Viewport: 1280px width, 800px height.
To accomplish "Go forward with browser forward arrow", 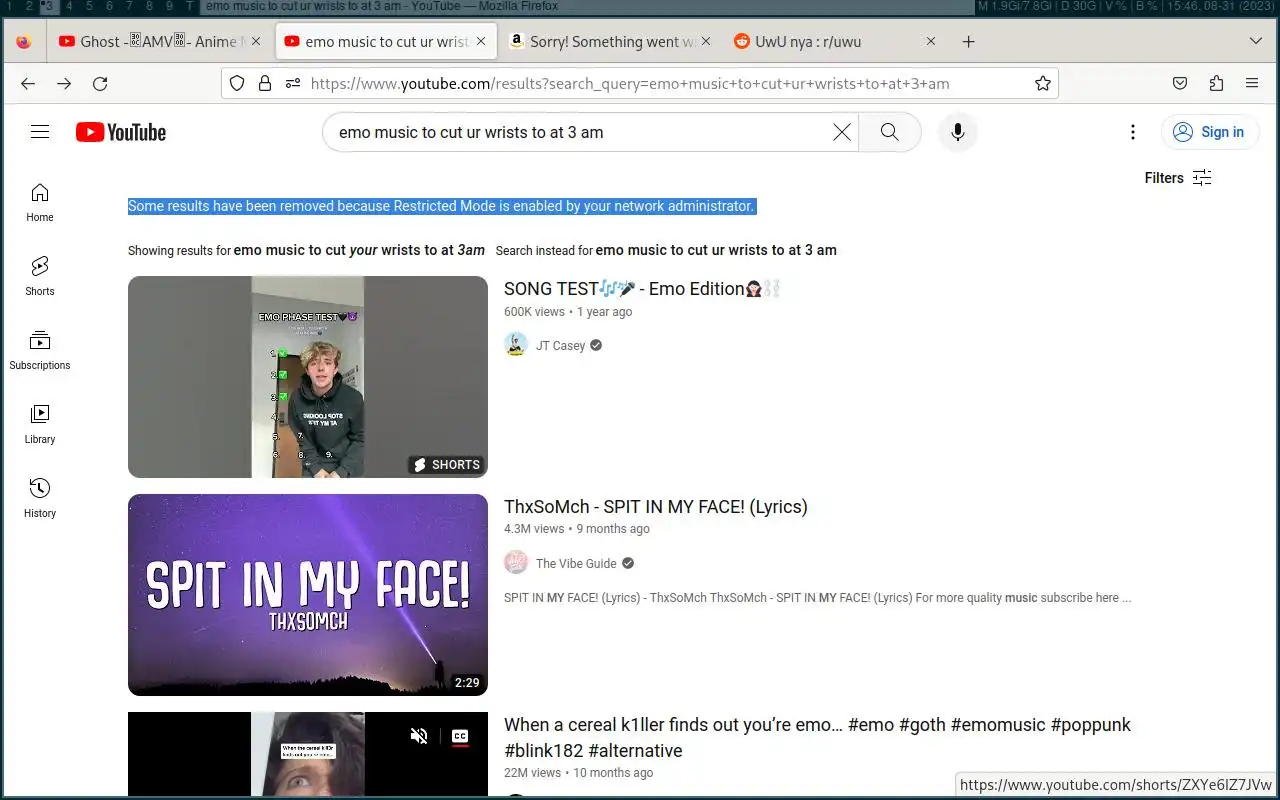I will tap(64, 84).
